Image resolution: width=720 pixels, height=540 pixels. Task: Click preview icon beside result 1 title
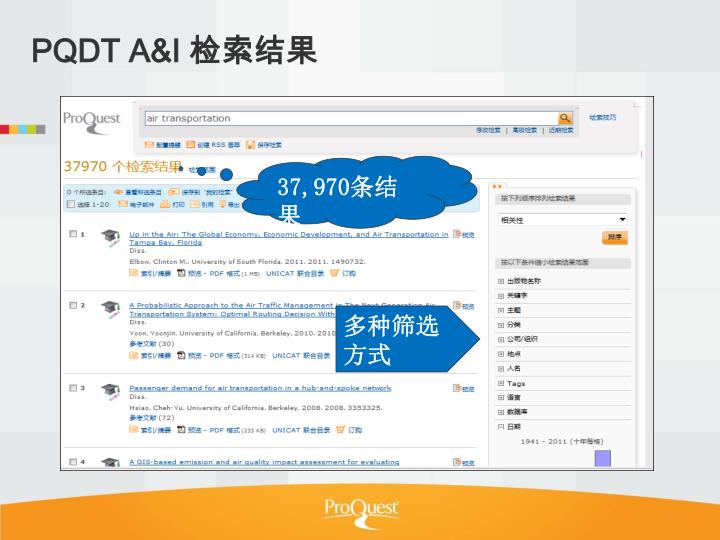[x=456, y=234]
